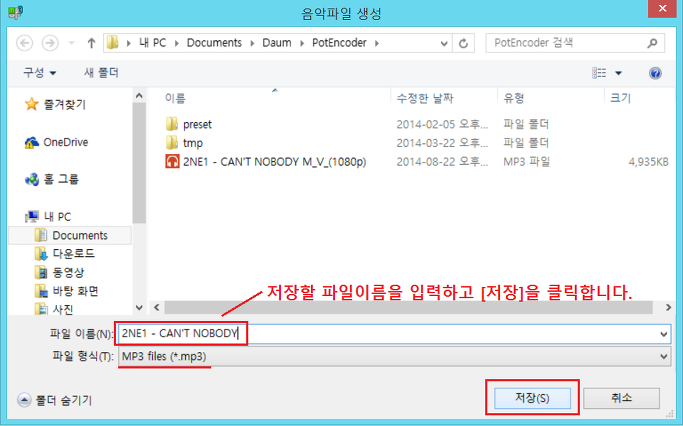
Task: Click horizontal scrollbar right arrow
Action: (x=668, y=307)
